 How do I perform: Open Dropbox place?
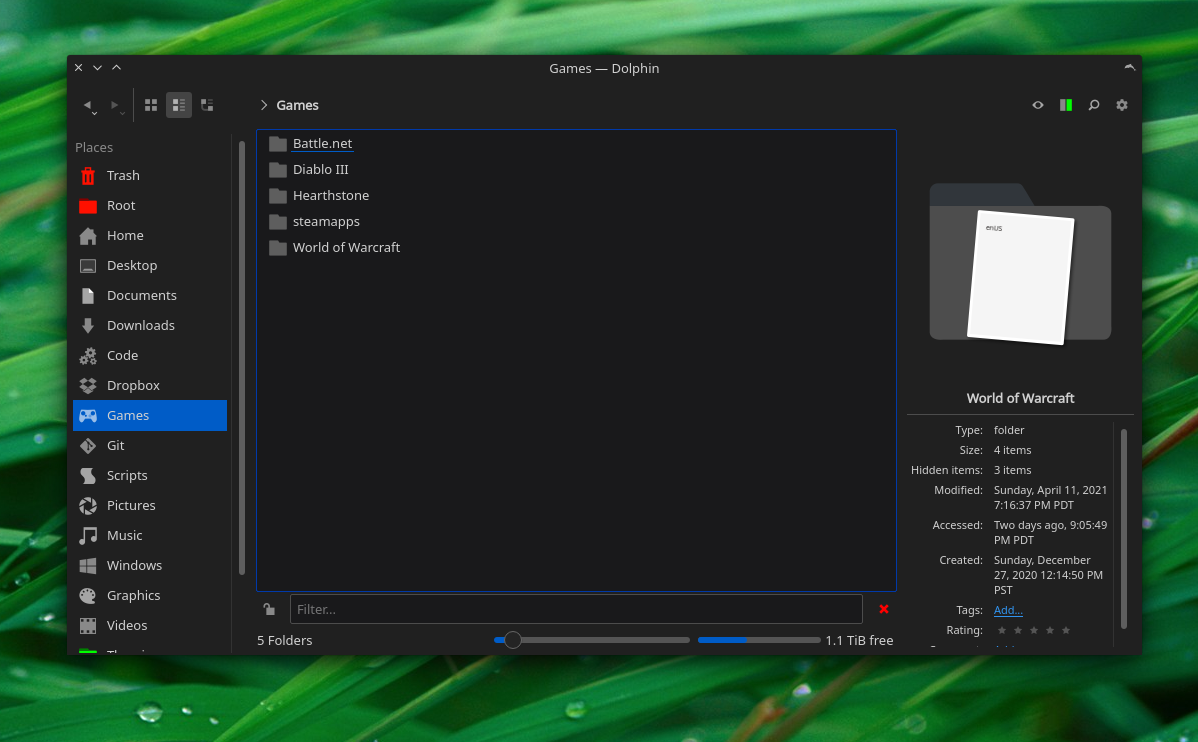click(150, 385)
